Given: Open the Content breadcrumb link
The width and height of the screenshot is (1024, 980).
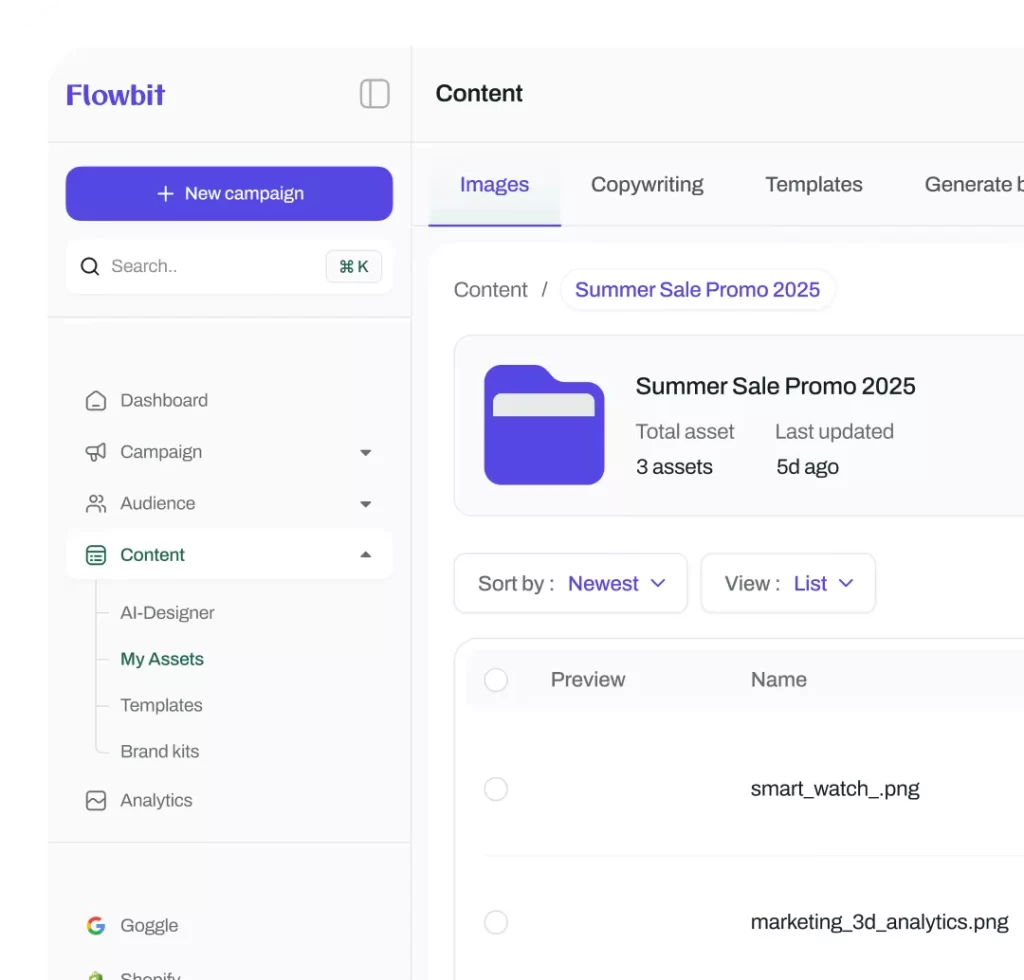Looking at the screenshot, I should click(490, 290).
